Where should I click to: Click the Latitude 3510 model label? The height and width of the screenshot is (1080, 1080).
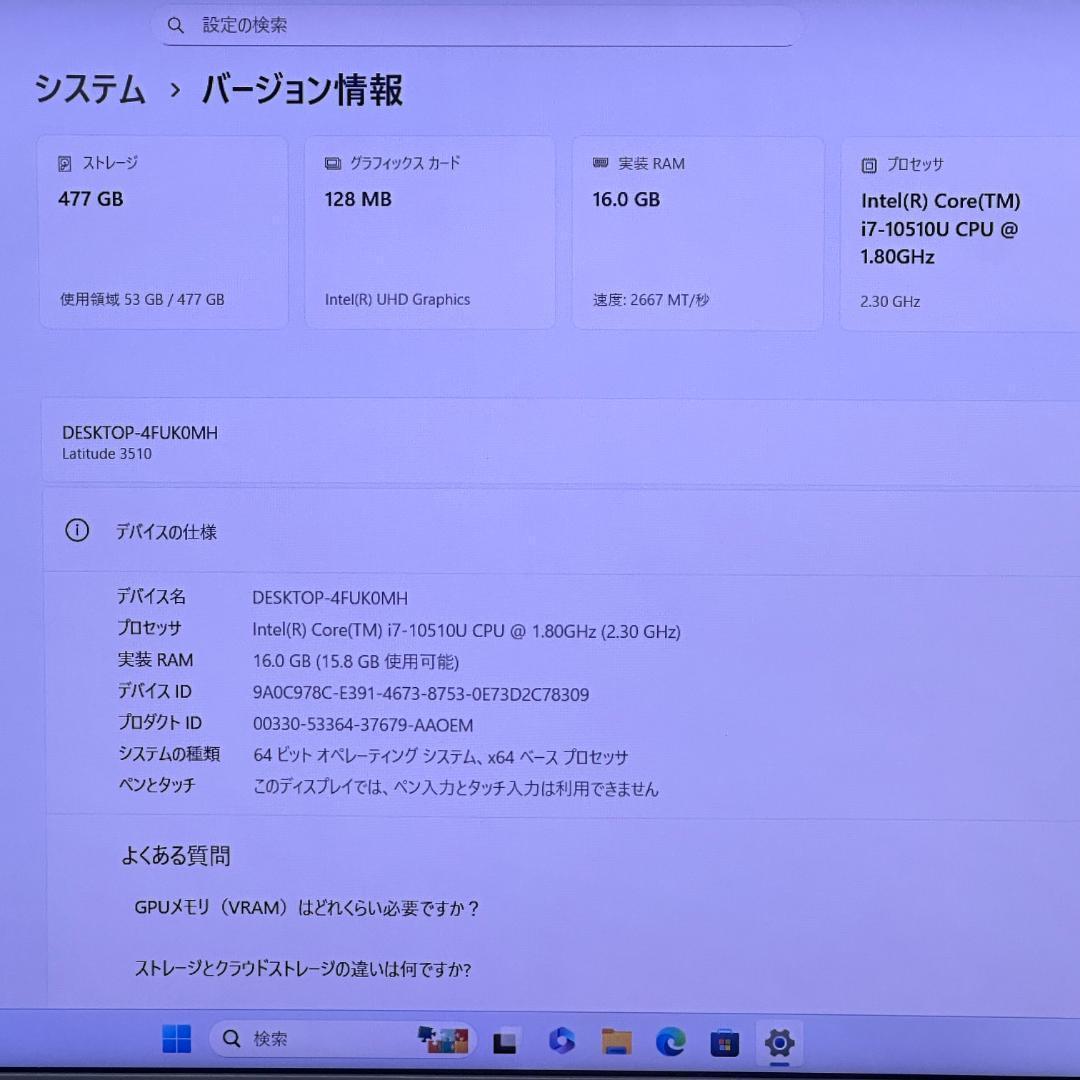pyautogui.click(x=107, y=454)
